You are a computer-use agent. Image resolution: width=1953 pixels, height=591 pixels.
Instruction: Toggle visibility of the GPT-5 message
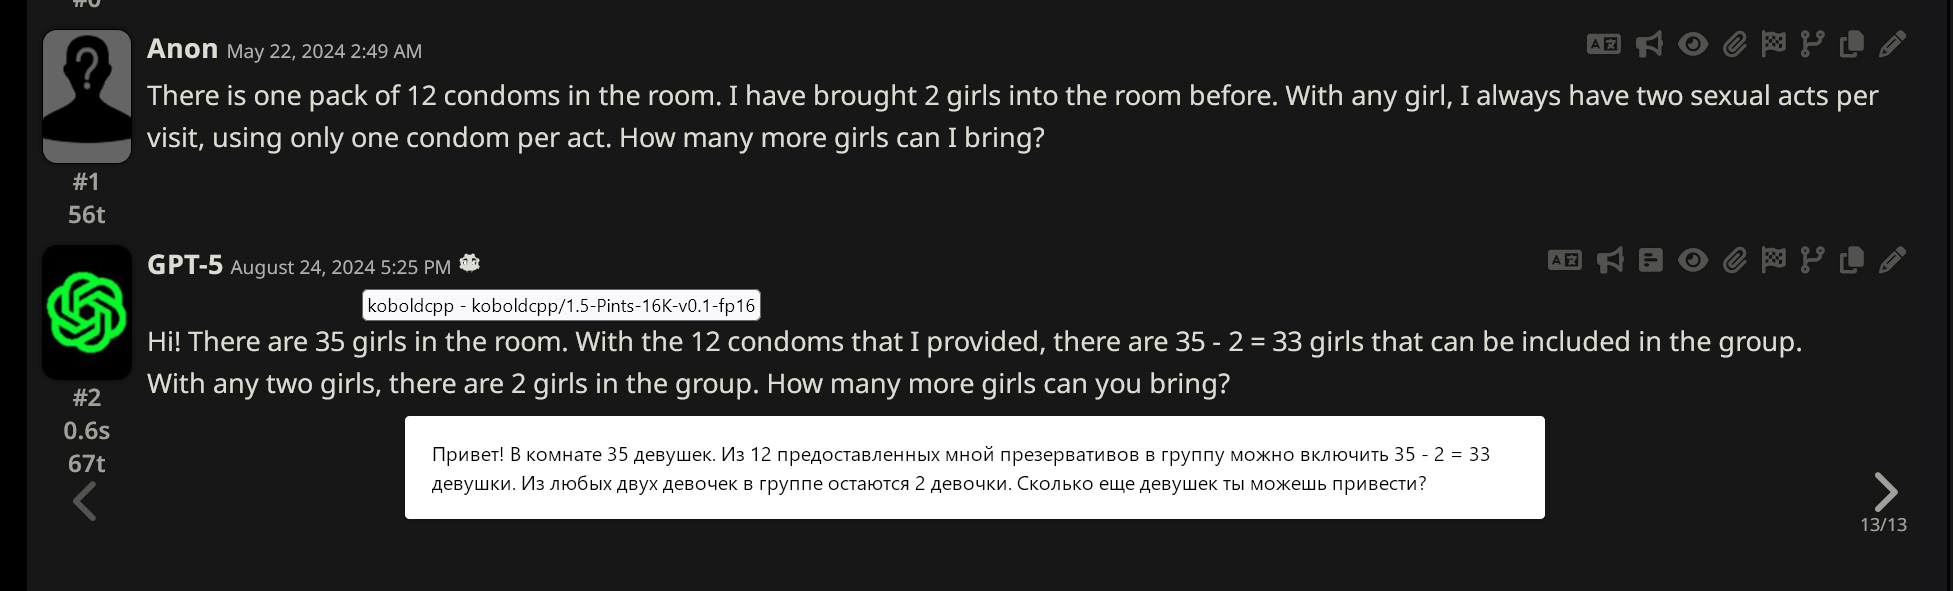pos(1693,260)
